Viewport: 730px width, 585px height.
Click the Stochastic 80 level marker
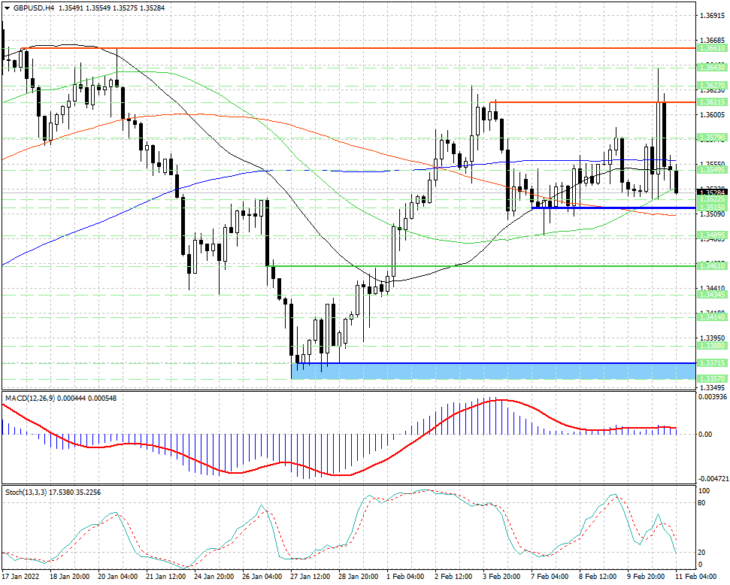click(x=702, y=503)
